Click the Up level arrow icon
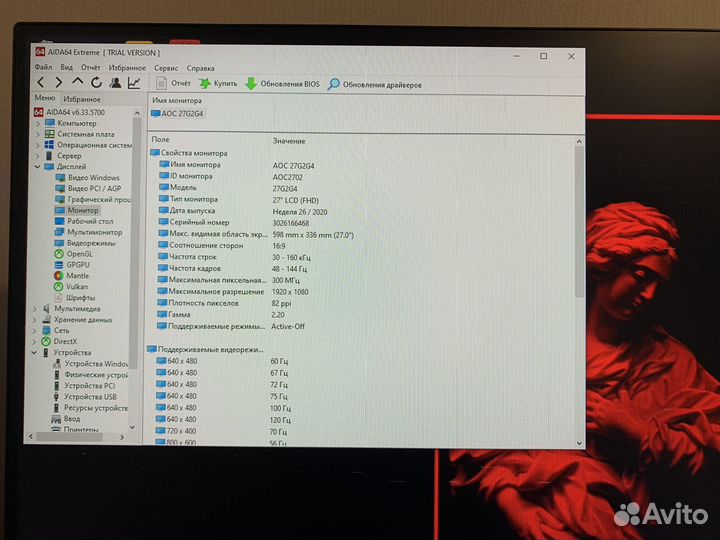The height and width of the screenshot is (540, 720). pos(78,83)
